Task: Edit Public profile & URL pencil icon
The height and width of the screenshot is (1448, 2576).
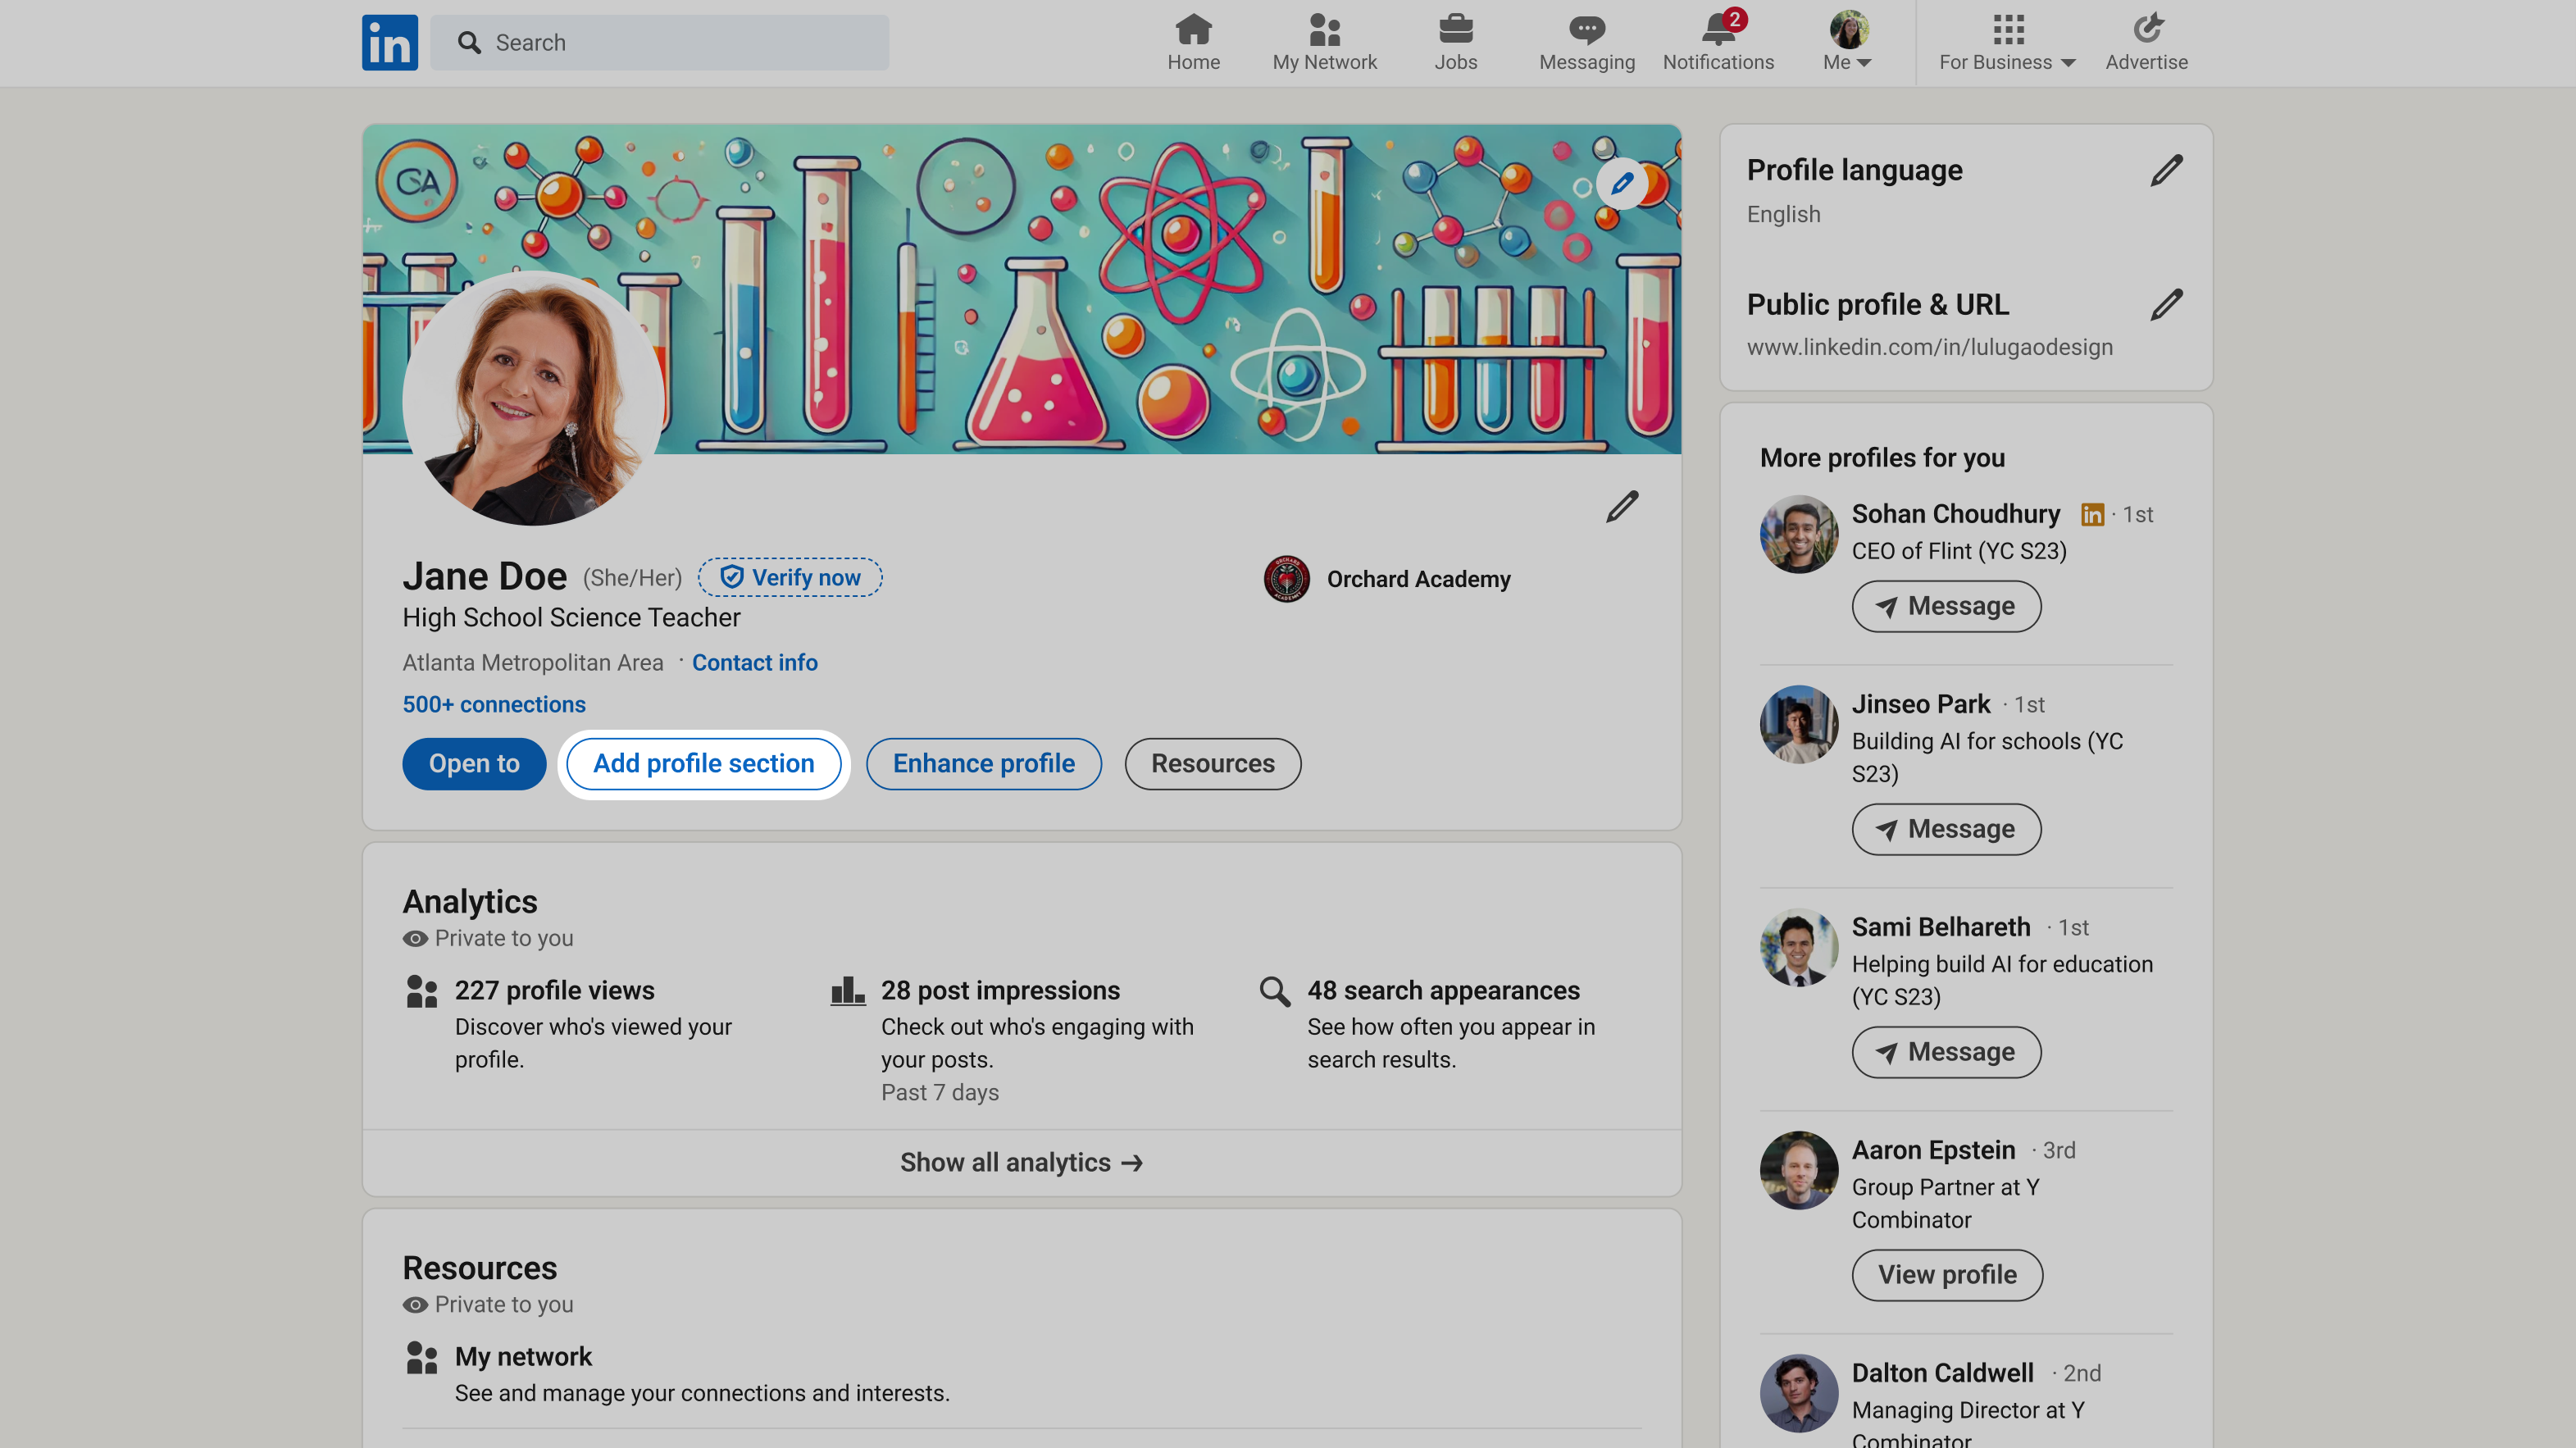Action: [x=2166, y=305]
